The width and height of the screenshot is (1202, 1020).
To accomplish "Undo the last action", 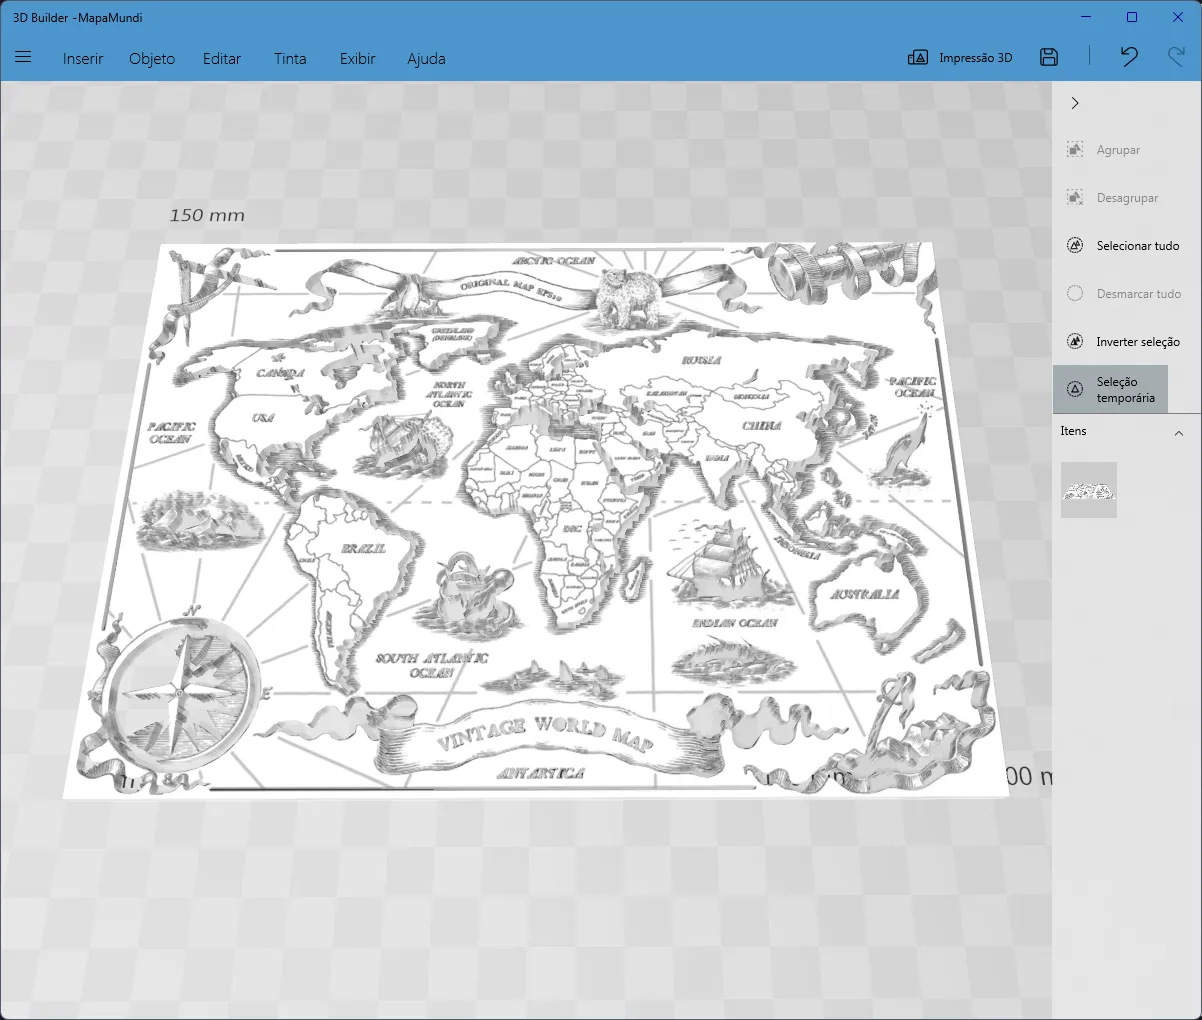I will (x=1129, y=57).
